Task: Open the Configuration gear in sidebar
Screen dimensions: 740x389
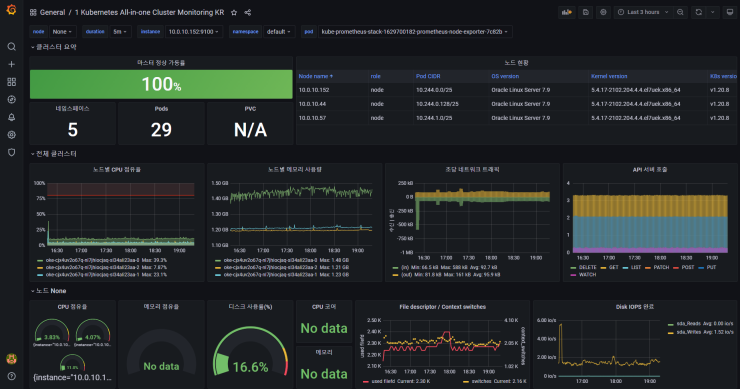Action: pyautogui.click(x=11, y=135)
